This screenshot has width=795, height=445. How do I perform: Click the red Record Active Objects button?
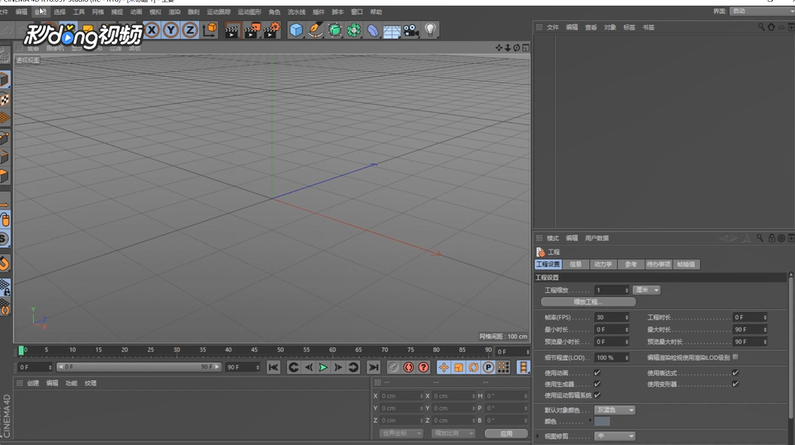pos(408,367)
